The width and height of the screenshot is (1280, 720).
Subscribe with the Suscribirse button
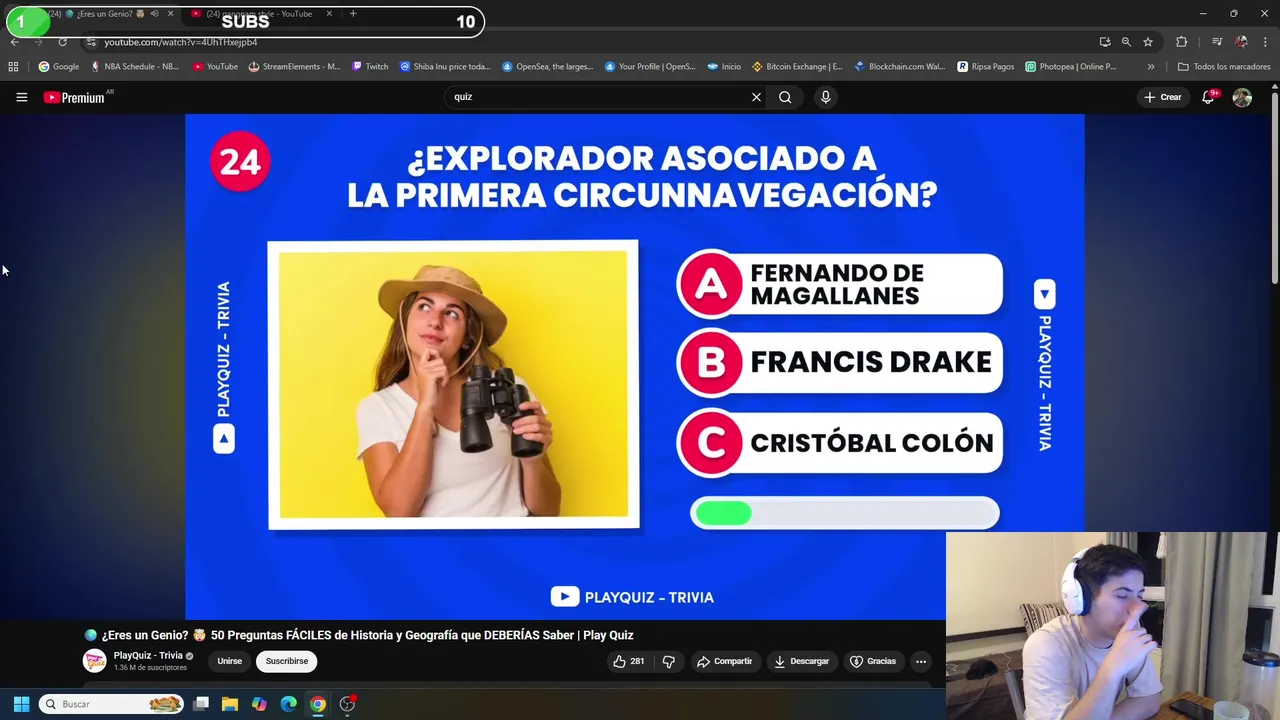(x=287, y=661)
